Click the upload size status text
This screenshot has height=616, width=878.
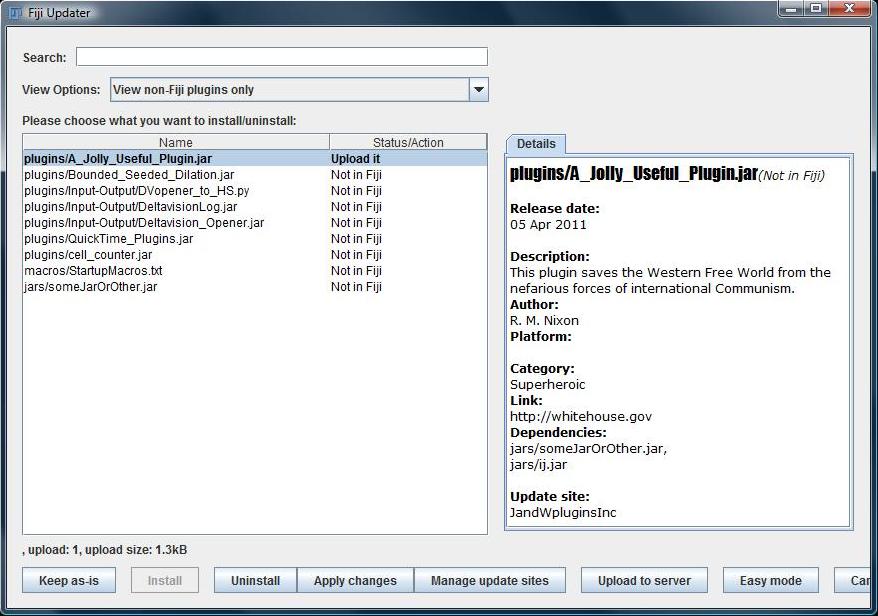pos(104,550)
